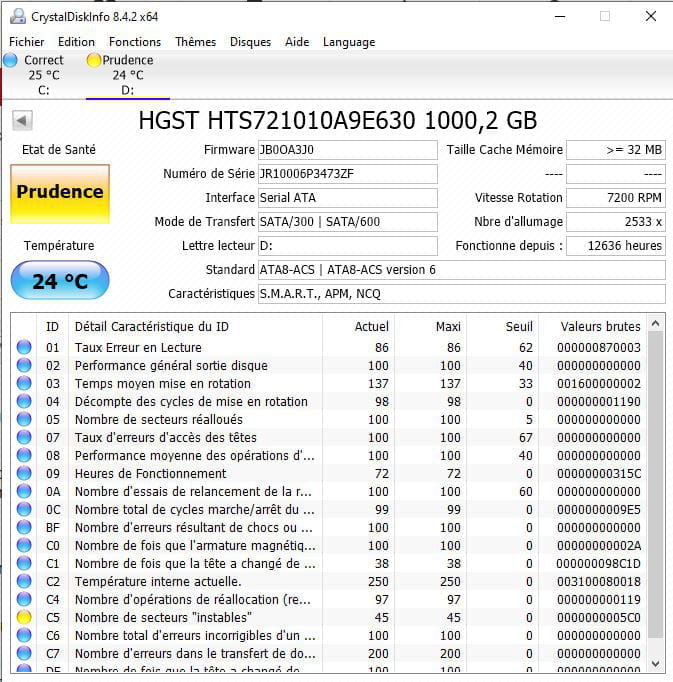Switch to the C: Correct 25 °C disk
673x682 pixels.
coord(44,75)
